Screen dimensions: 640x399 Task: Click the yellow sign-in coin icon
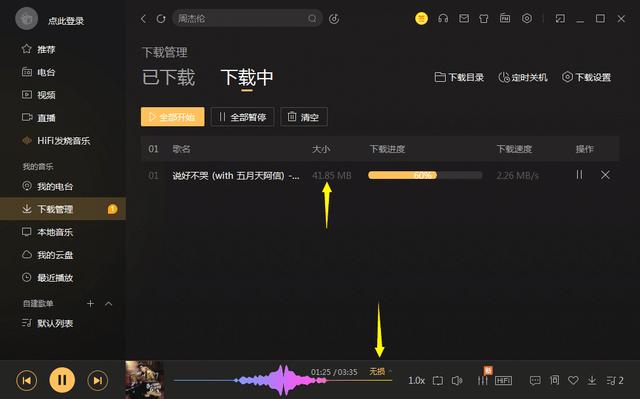tap(421, 18)
